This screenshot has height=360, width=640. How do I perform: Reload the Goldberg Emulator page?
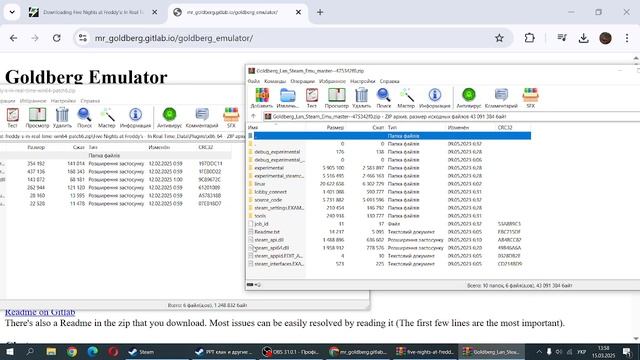pos(57,38)
